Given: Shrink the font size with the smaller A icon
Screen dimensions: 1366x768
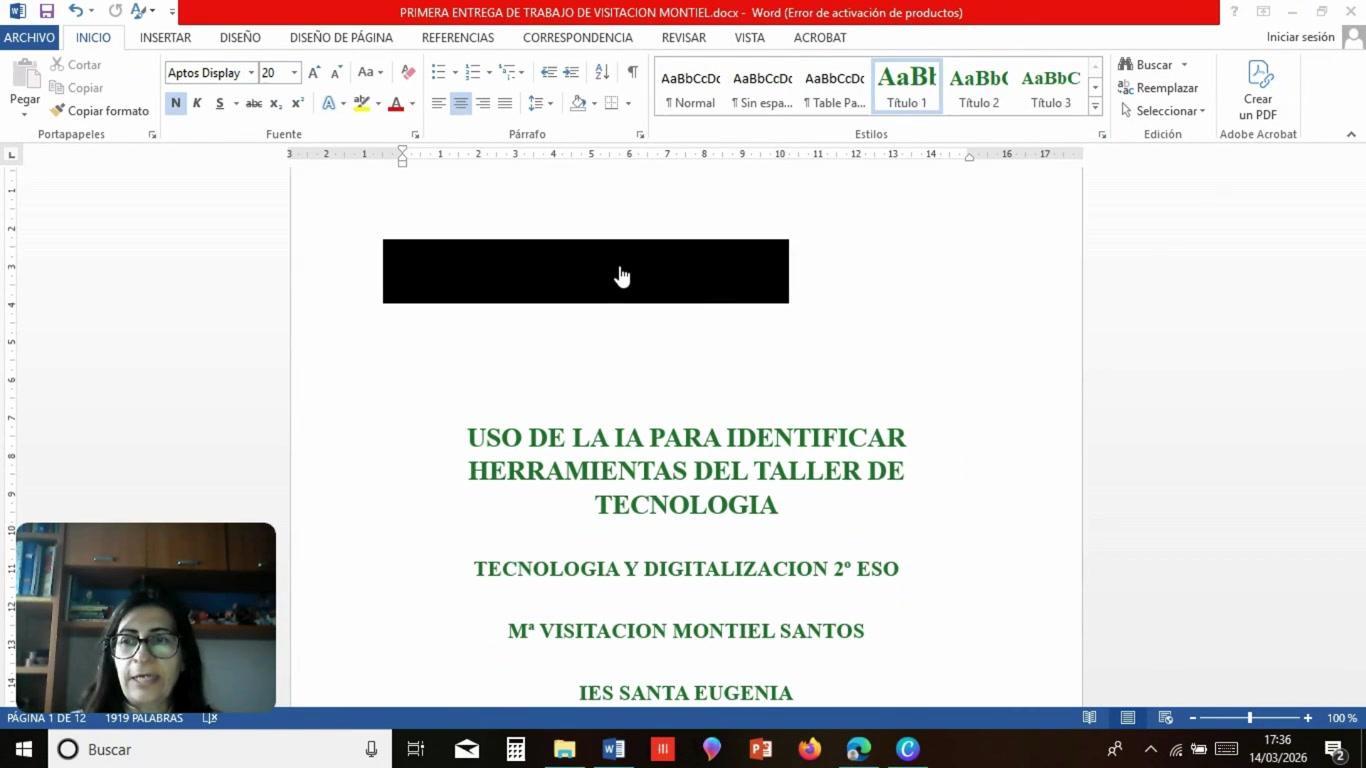Looking at the screenshot, I should [x=336, y=73].
